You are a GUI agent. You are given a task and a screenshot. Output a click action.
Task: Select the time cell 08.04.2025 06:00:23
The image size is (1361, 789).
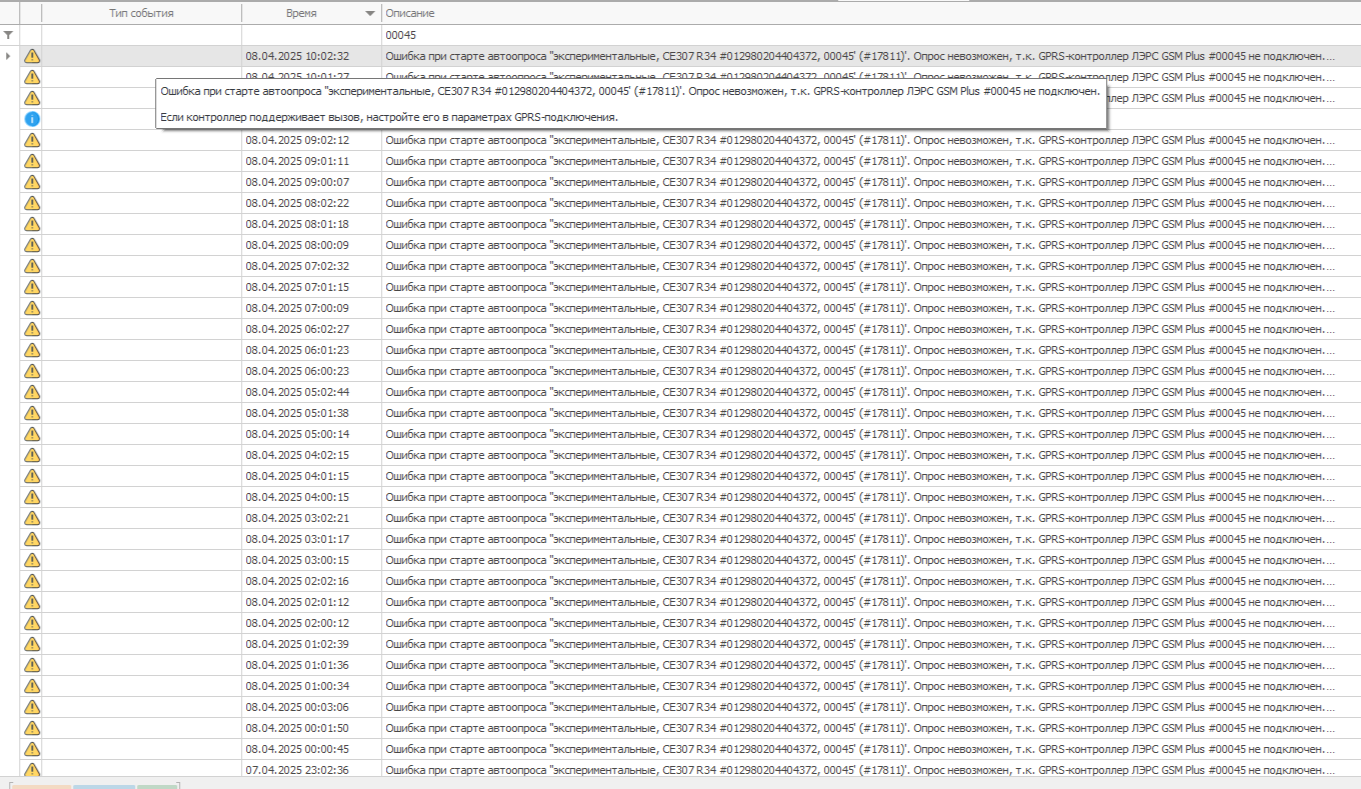click(311, 371)
